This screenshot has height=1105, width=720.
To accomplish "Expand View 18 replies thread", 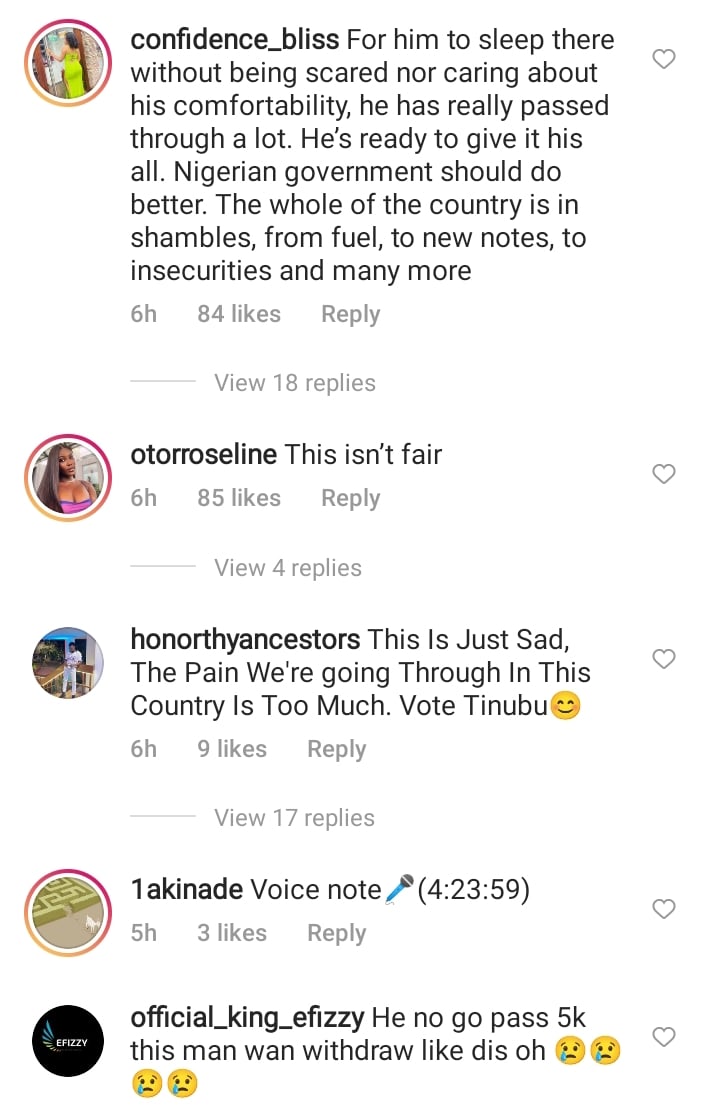I will [295, 383].
